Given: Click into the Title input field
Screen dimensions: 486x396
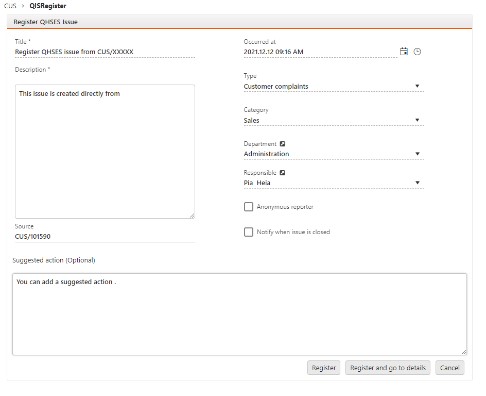Looking at the screenshot, I should [x=105, y=52].
